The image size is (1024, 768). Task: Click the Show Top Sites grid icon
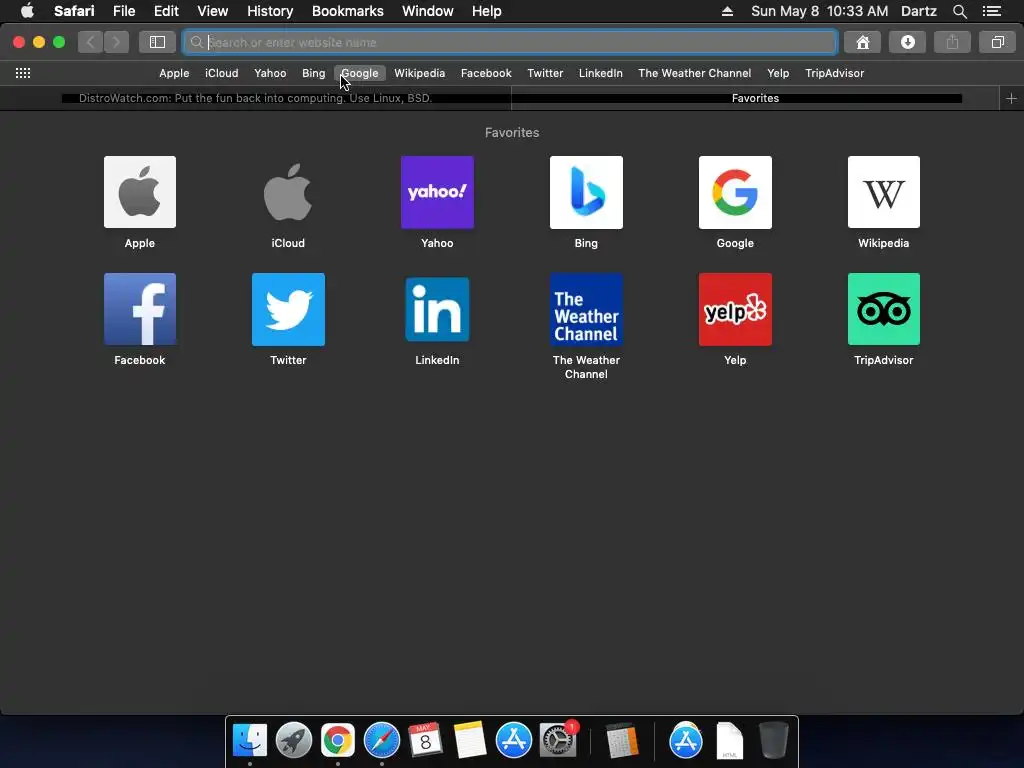(23, 73)
